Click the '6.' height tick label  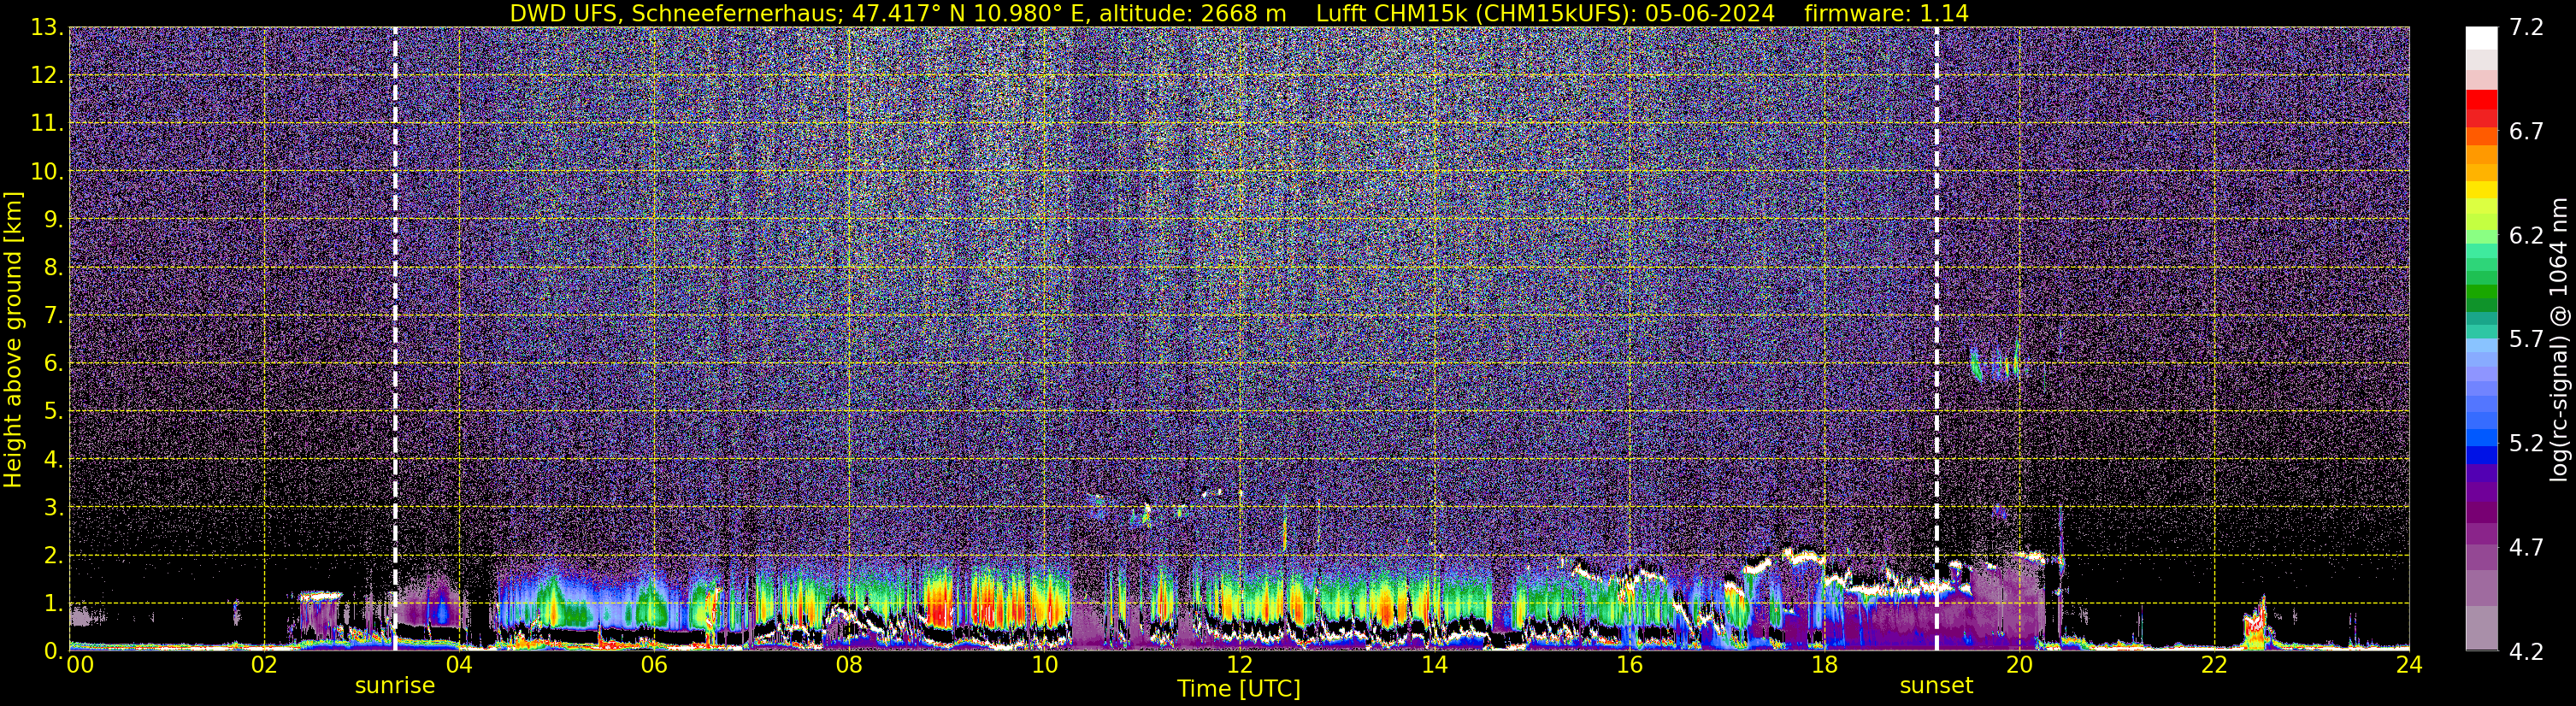pos(53,364)
